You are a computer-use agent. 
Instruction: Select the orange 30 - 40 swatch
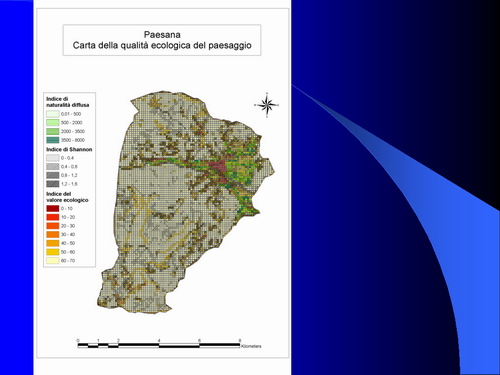53,235
